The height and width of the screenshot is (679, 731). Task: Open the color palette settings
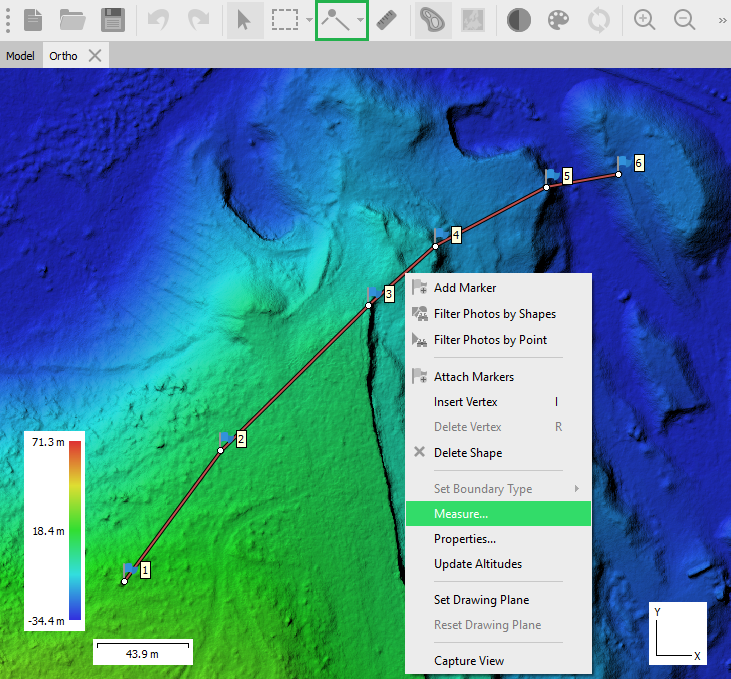click(x=559, y=19)
